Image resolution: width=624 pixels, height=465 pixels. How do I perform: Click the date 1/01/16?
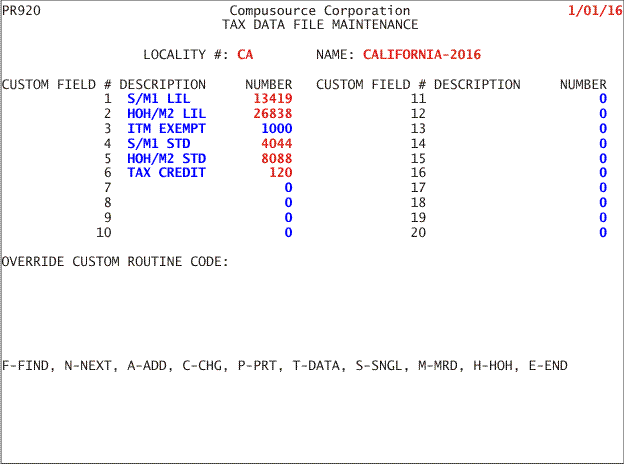(x=595, y=10)
